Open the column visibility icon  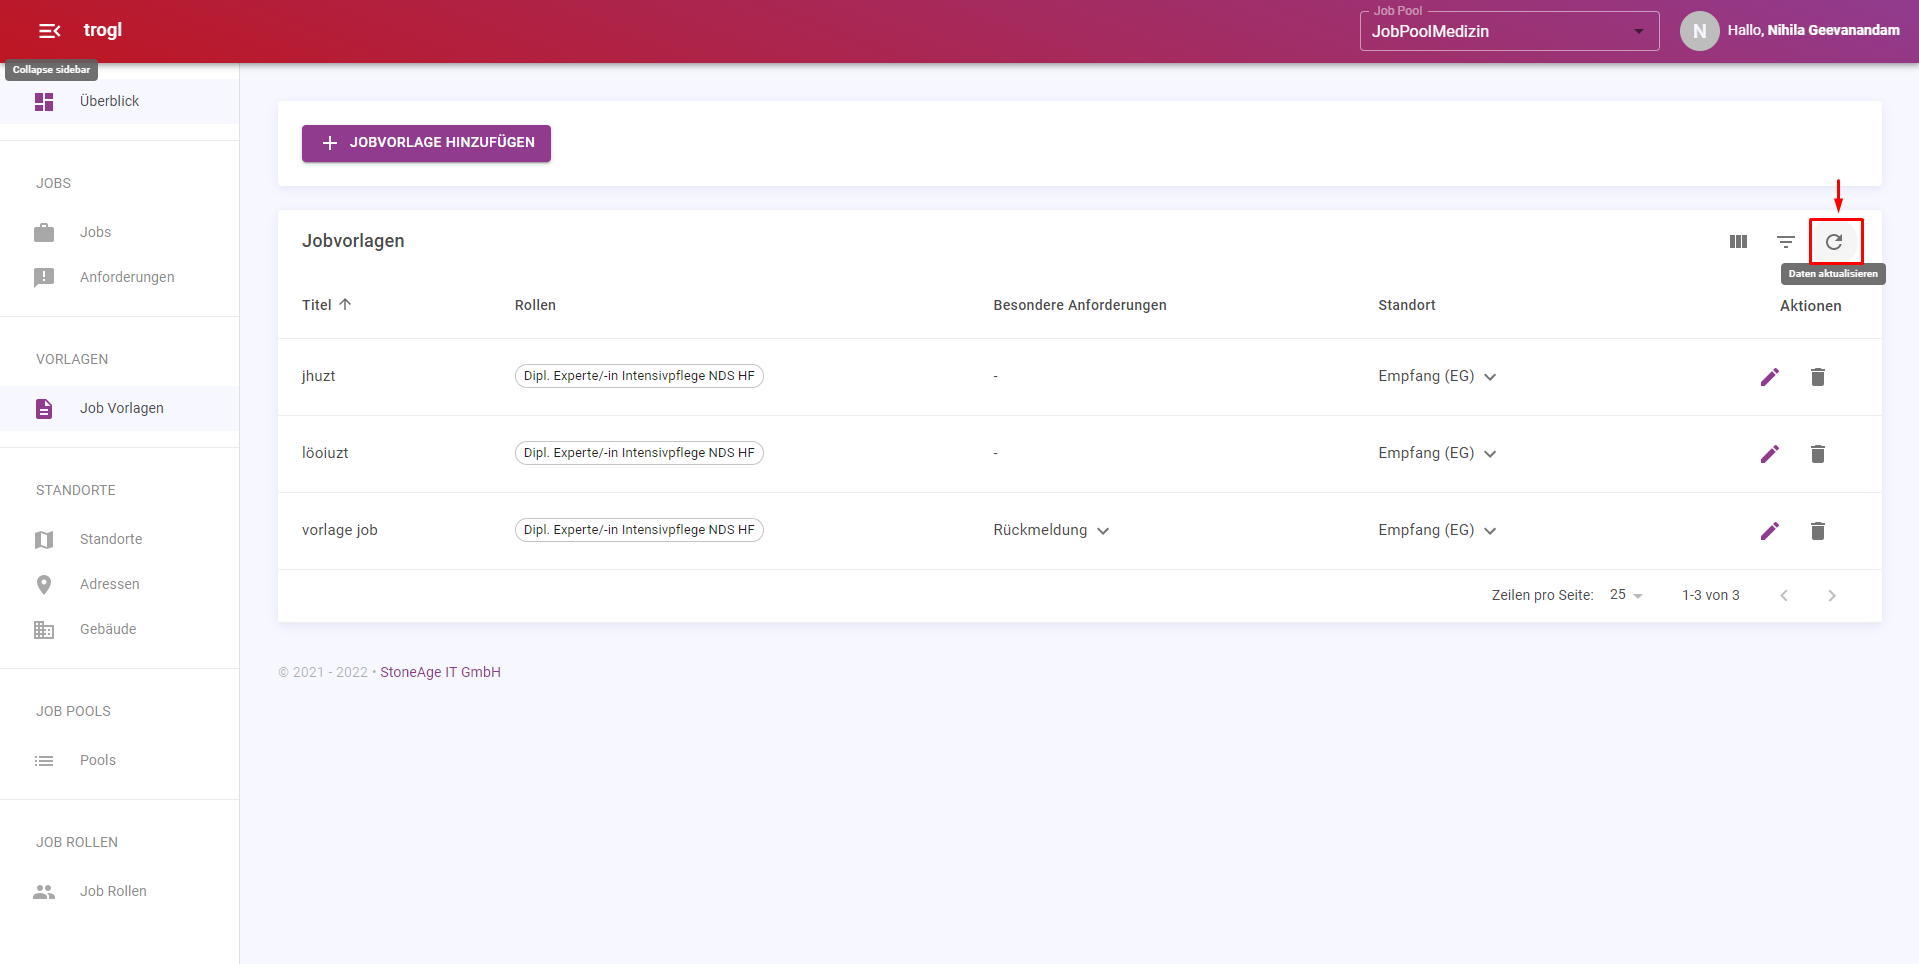click(x=1738, y=242)
